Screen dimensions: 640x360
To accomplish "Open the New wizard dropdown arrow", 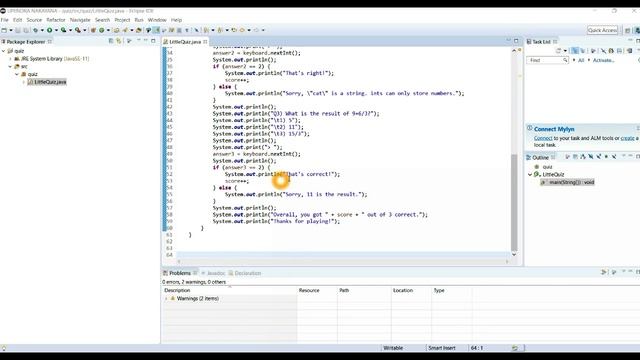I will coord(11,30).
